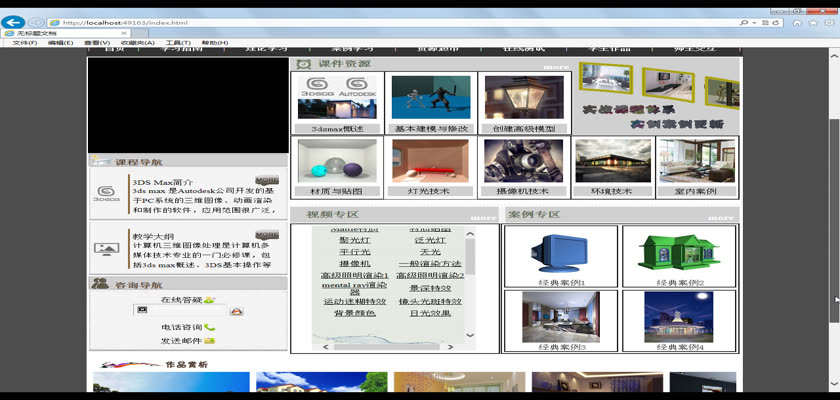This screenshot has width=840, height=400.
Task: Open the browser Home icon
Action: point(797,23)
